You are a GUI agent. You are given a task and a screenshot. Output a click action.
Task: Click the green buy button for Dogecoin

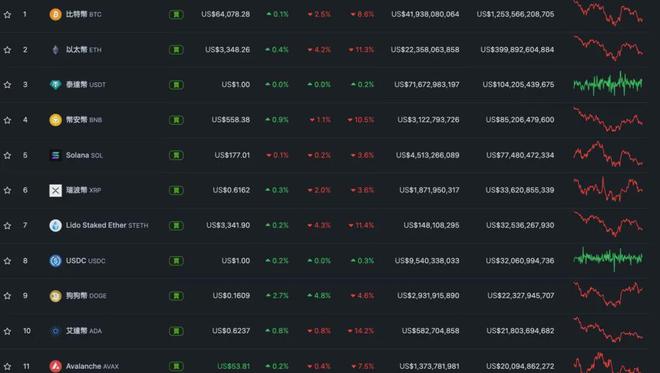(x=176, y=296)
